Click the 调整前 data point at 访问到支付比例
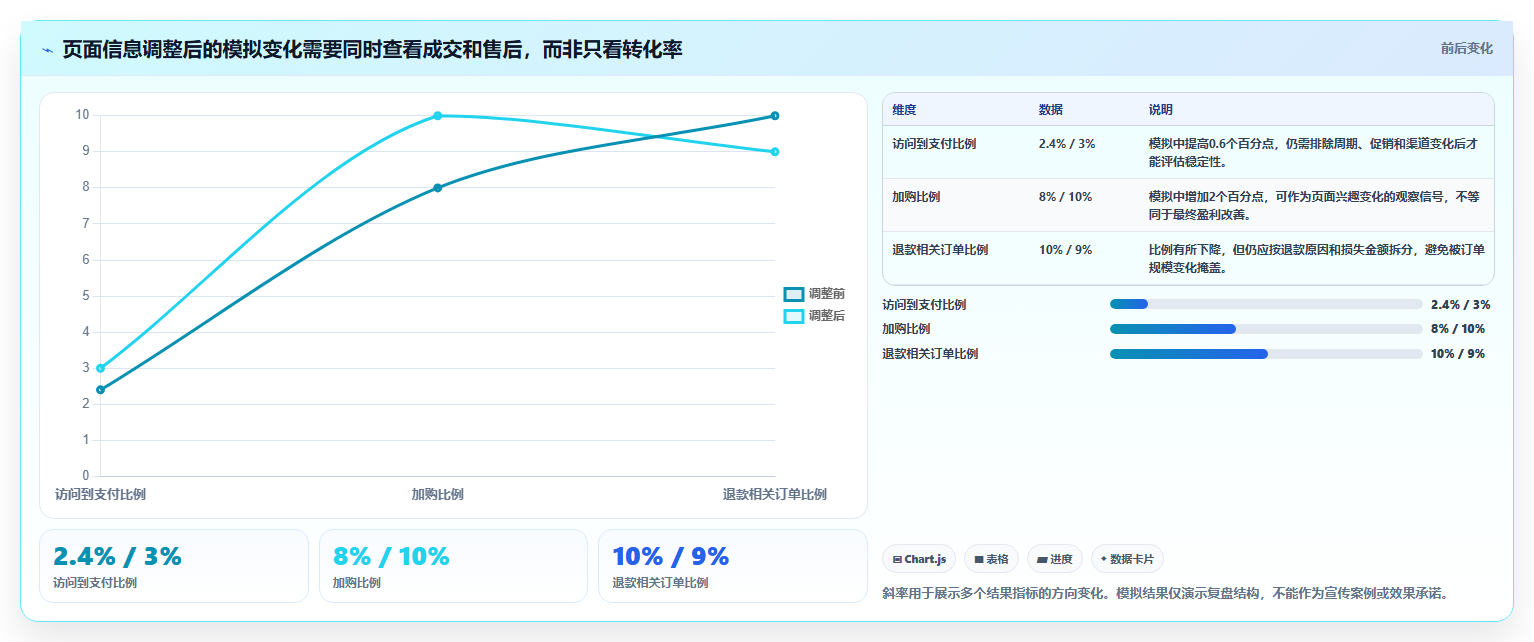 (101, 390)
